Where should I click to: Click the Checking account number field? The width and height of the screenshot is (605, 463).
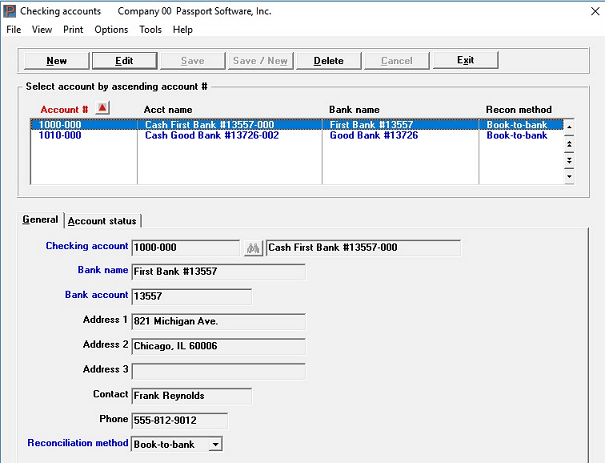tap(186, 248)
